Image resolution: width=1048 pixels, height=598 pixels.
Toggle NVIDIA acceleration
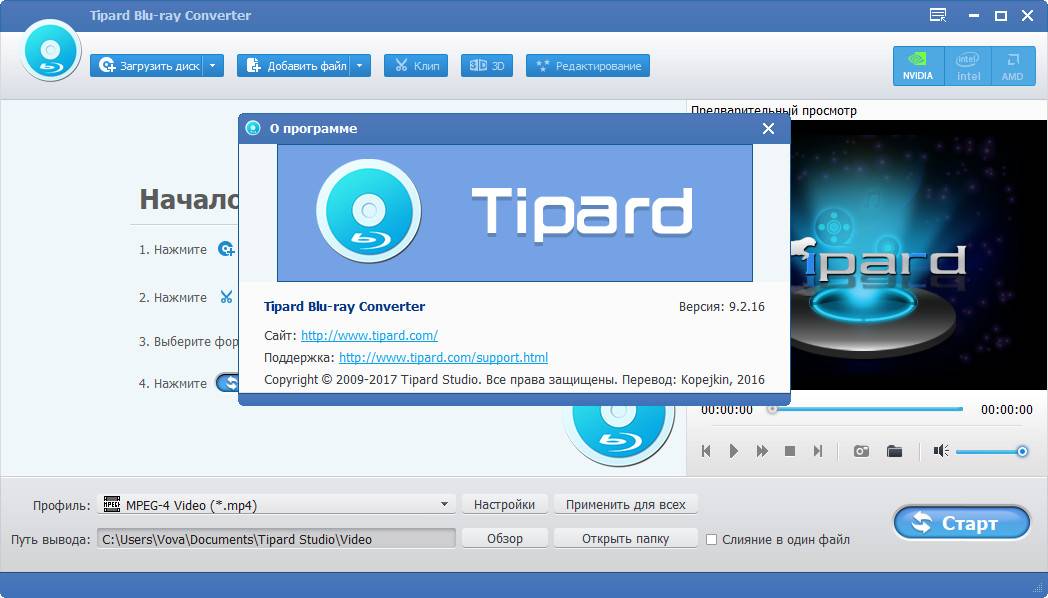pos(918,65)
